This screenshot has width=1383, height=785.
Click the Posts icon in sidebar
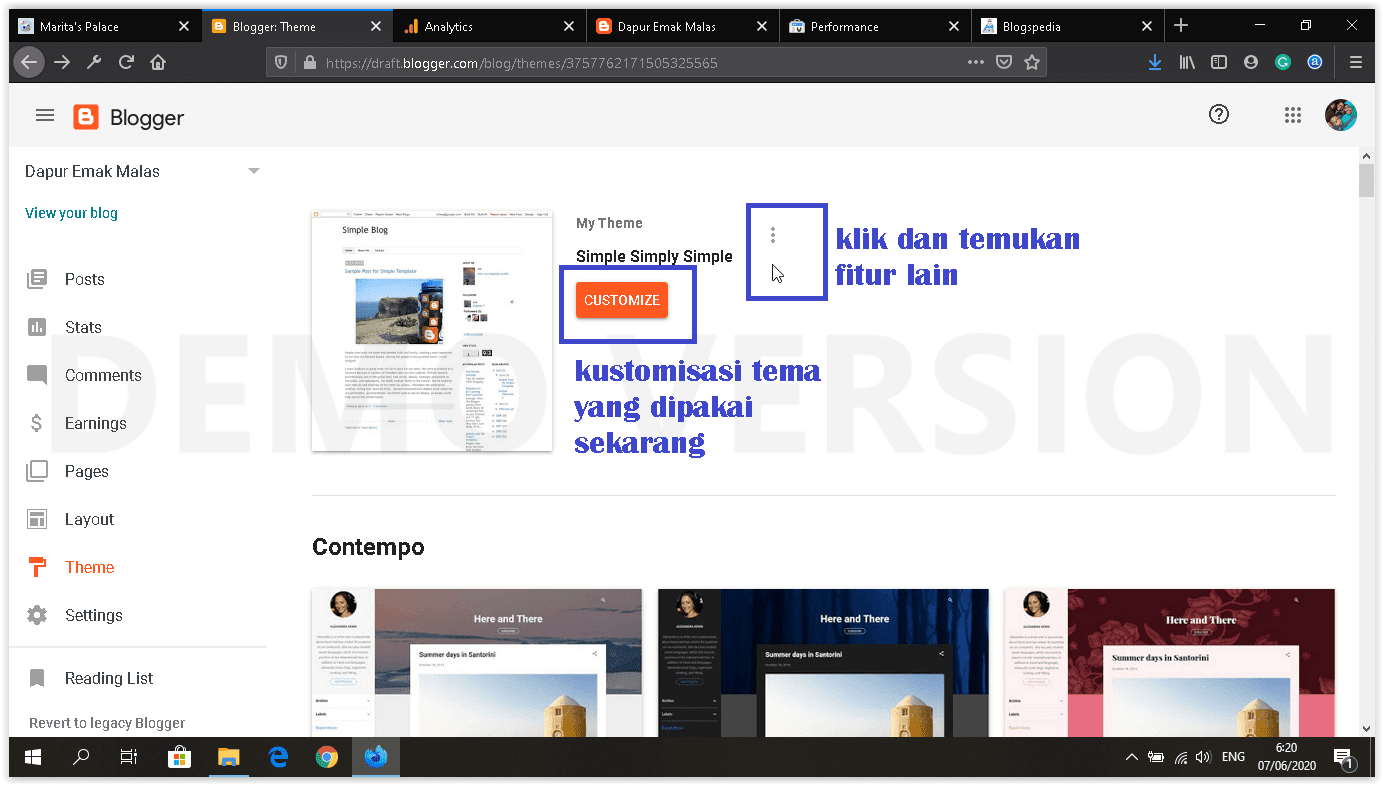pos(37,279)
